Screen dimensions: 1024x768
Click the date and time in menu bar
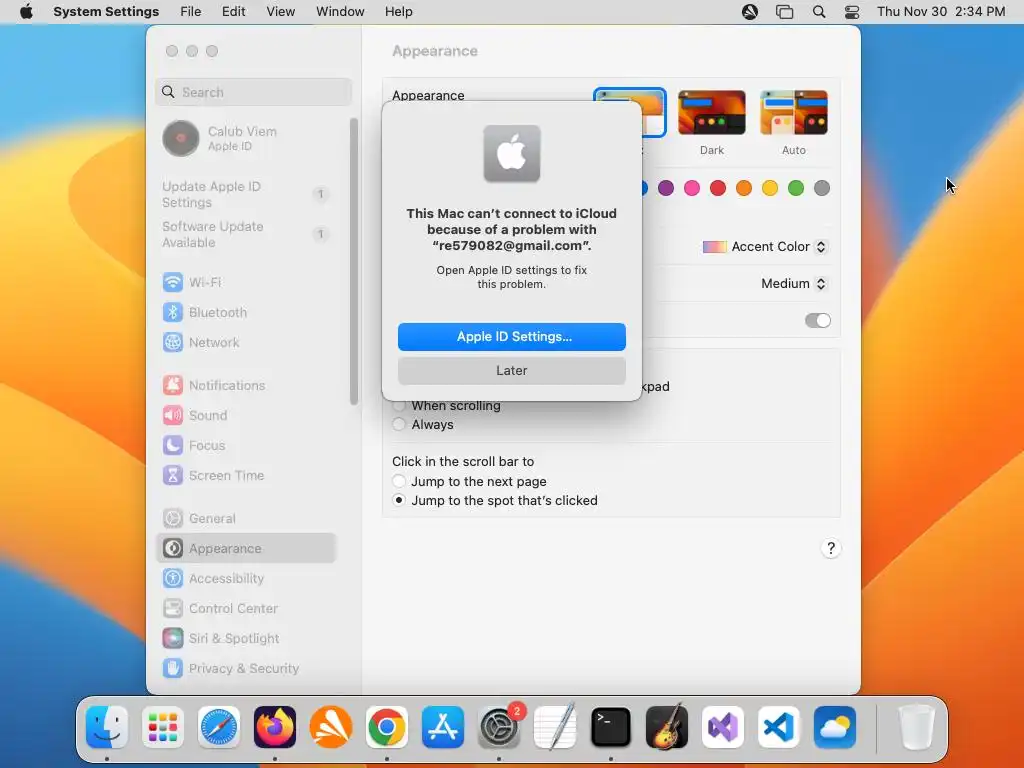pyautogui.click(x=941, y=12)
